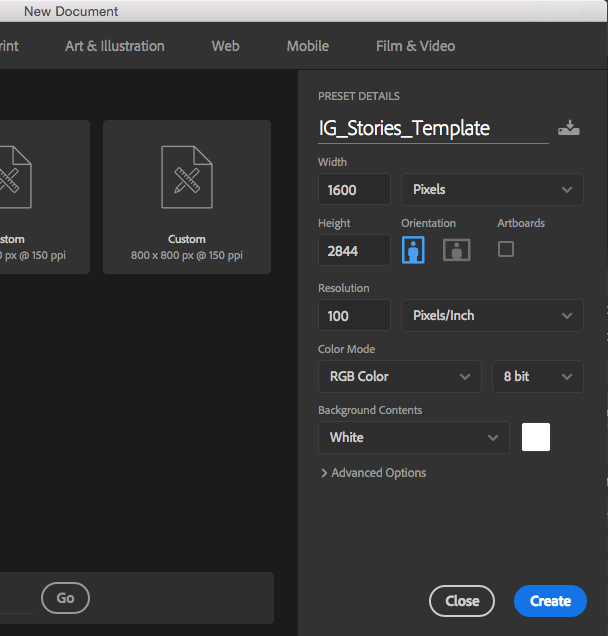Screen dimensions: 608x636
Task: Select the partially visible Custom preset card
Action: point(45,197)
